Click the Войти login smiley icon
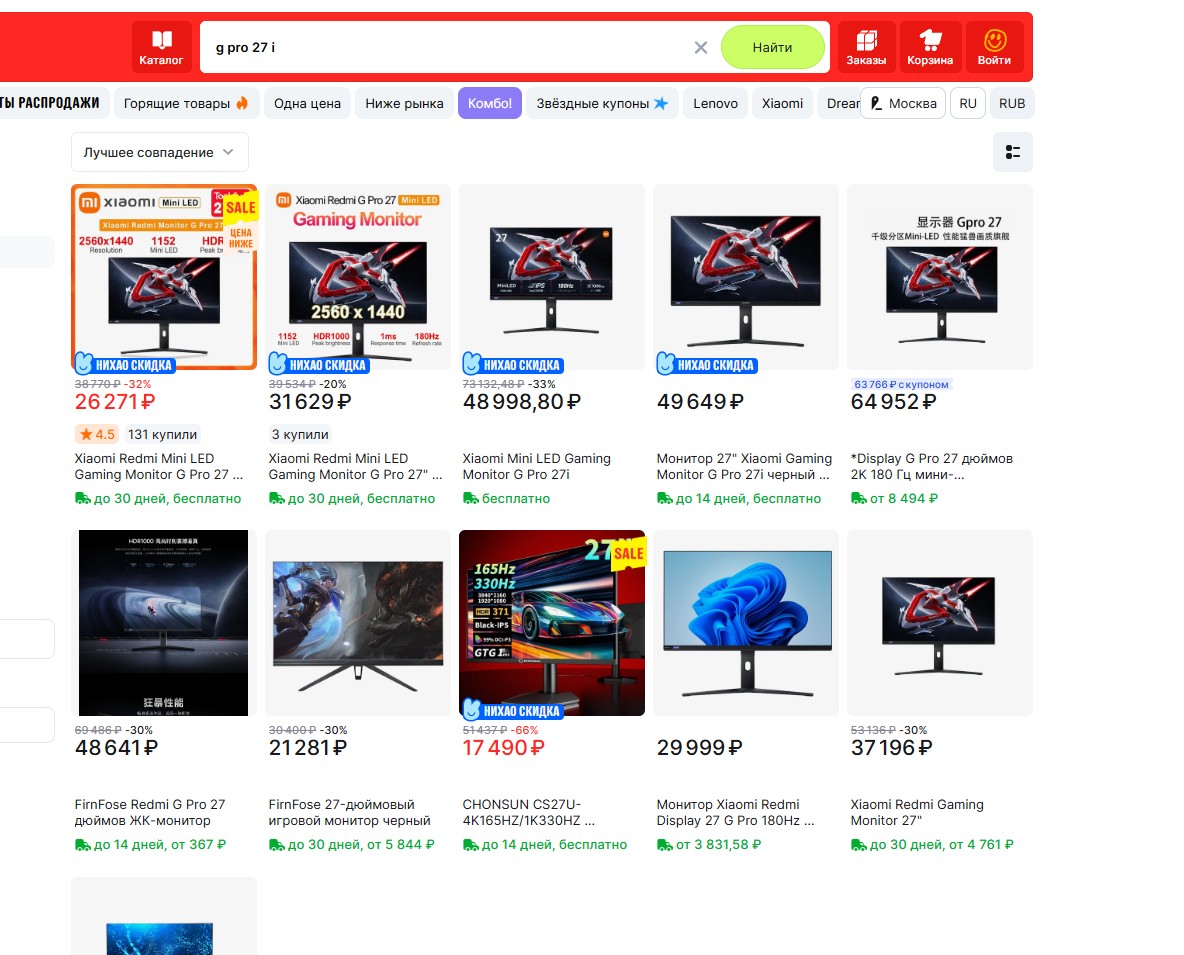1184x955 pixels. pos(994,47)
